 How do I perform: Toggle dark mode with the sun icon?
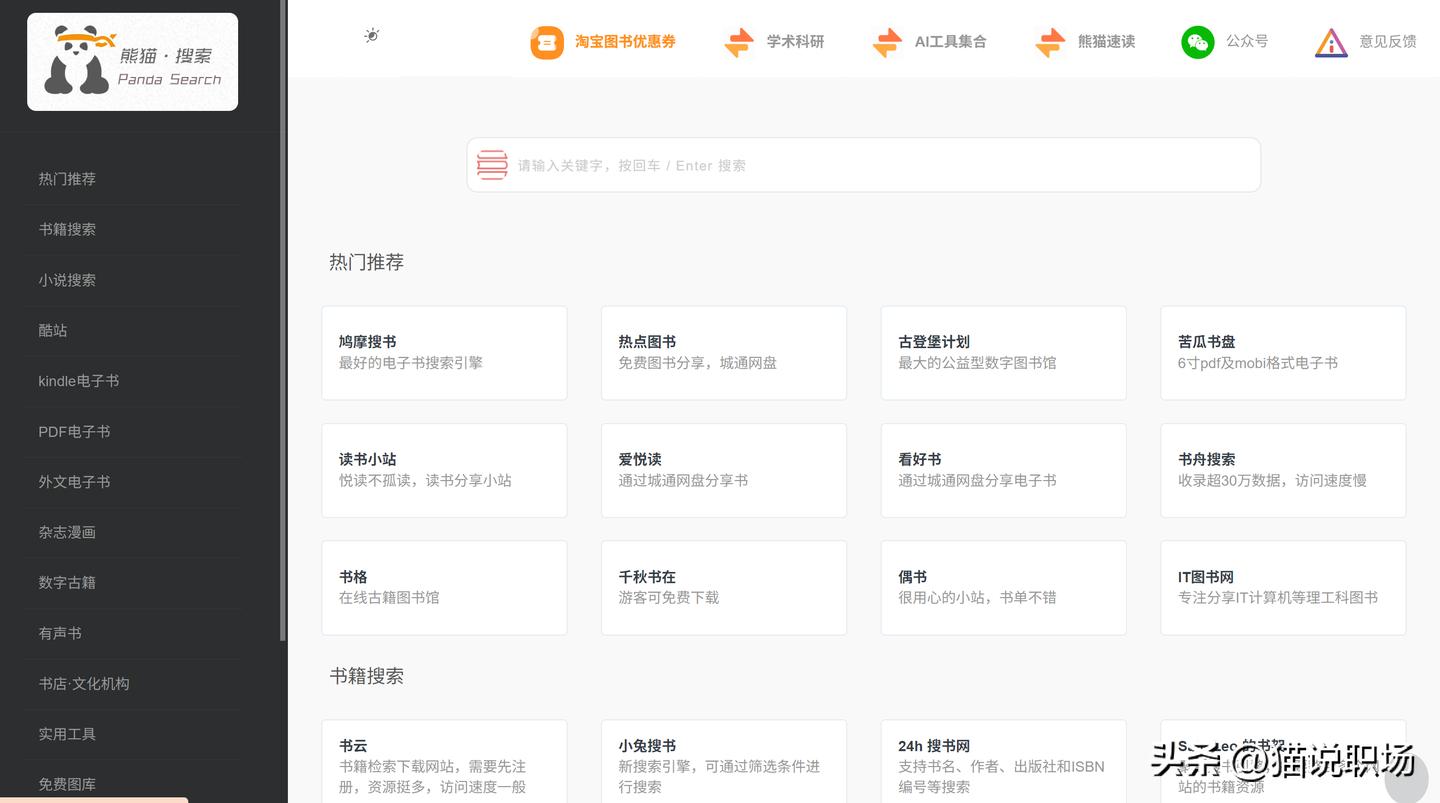pos(371,35)
